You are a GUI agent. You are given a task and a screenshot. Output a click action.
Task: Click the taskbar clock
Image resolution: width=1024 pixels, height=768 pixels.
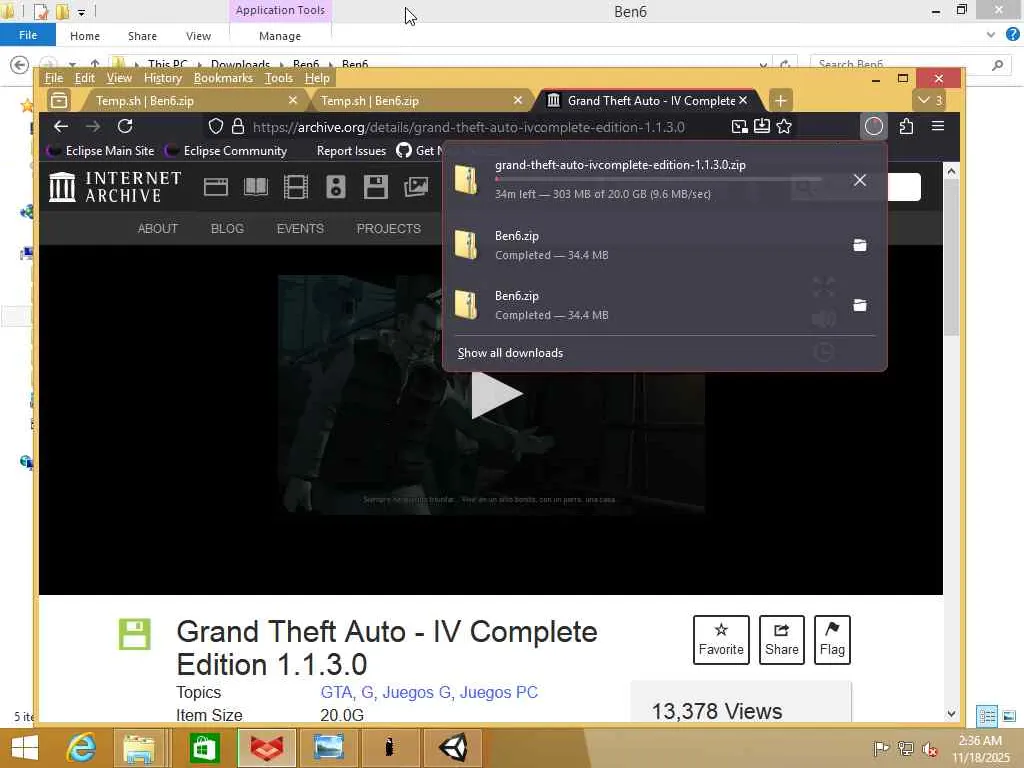[x=980, y=749]
